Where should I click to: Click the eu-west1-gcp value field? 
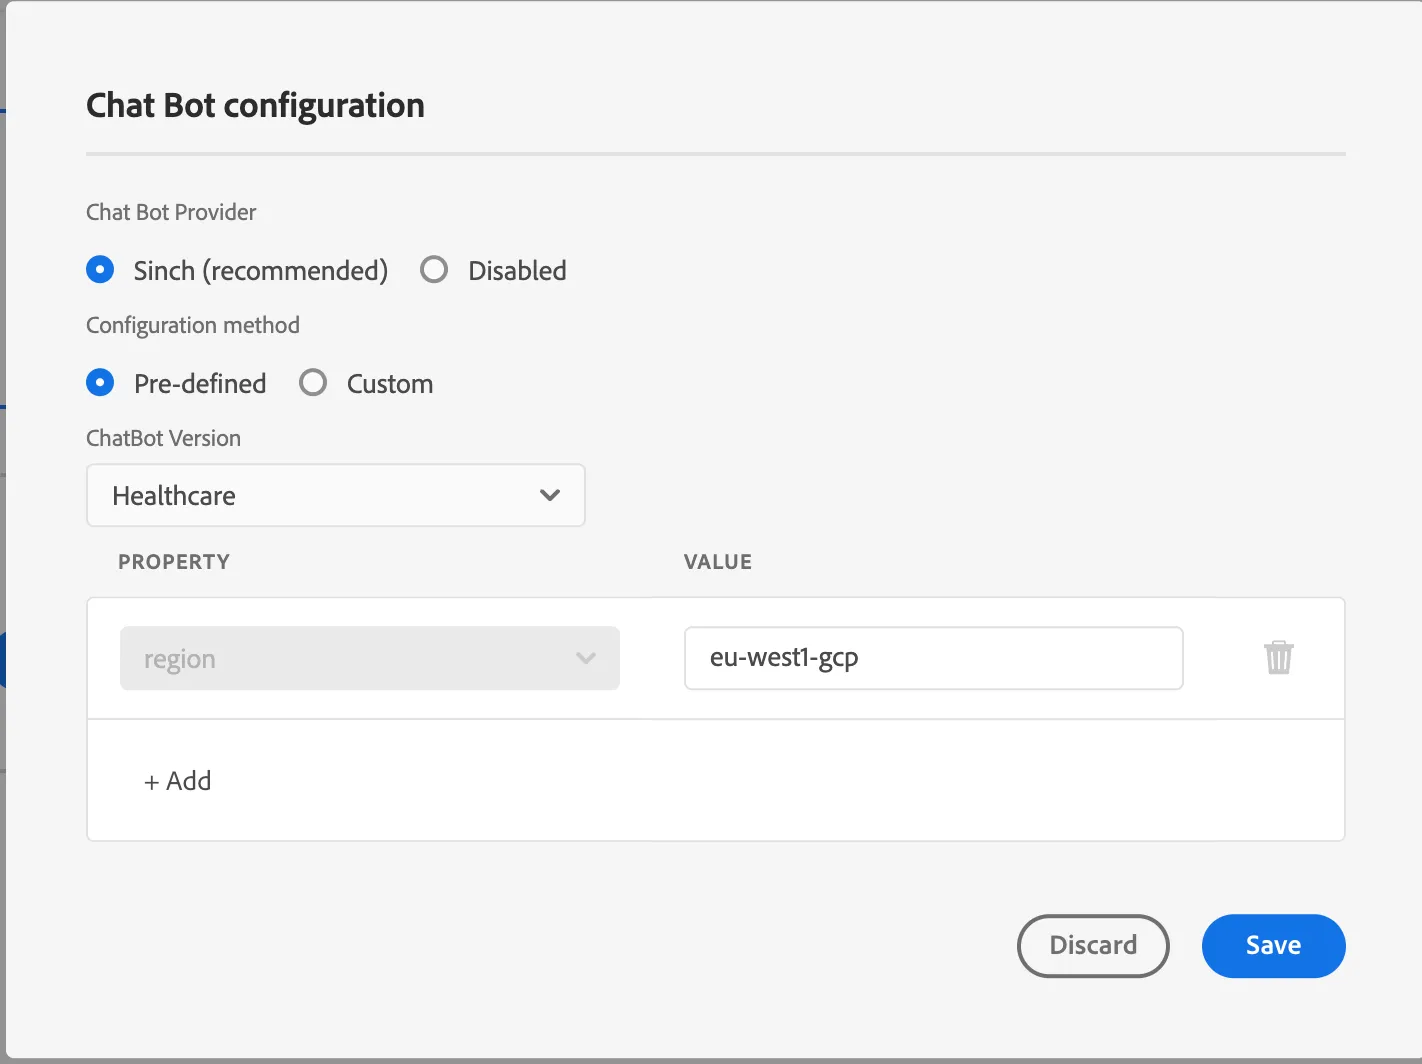click(934, 658)
